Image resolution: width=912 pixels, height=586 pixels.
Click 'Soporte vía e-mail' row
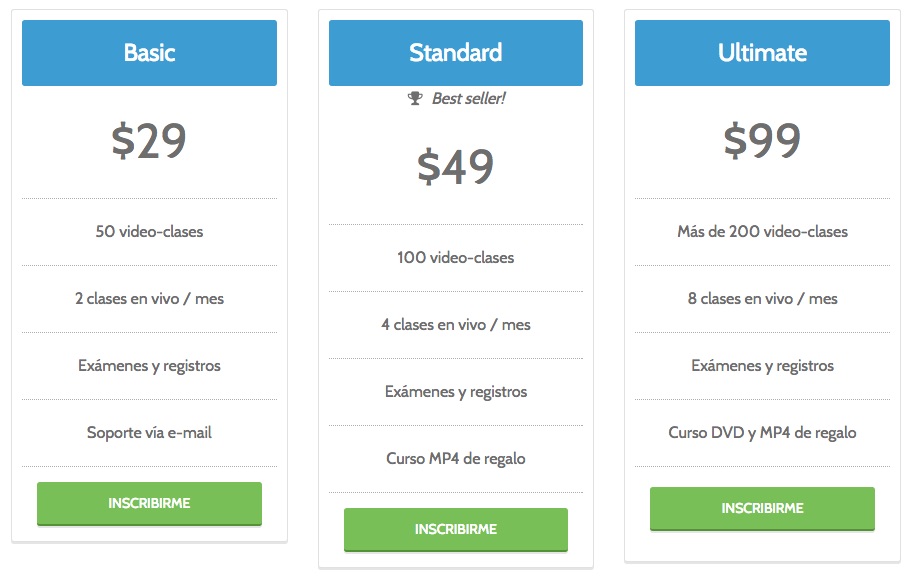(149, 433)
